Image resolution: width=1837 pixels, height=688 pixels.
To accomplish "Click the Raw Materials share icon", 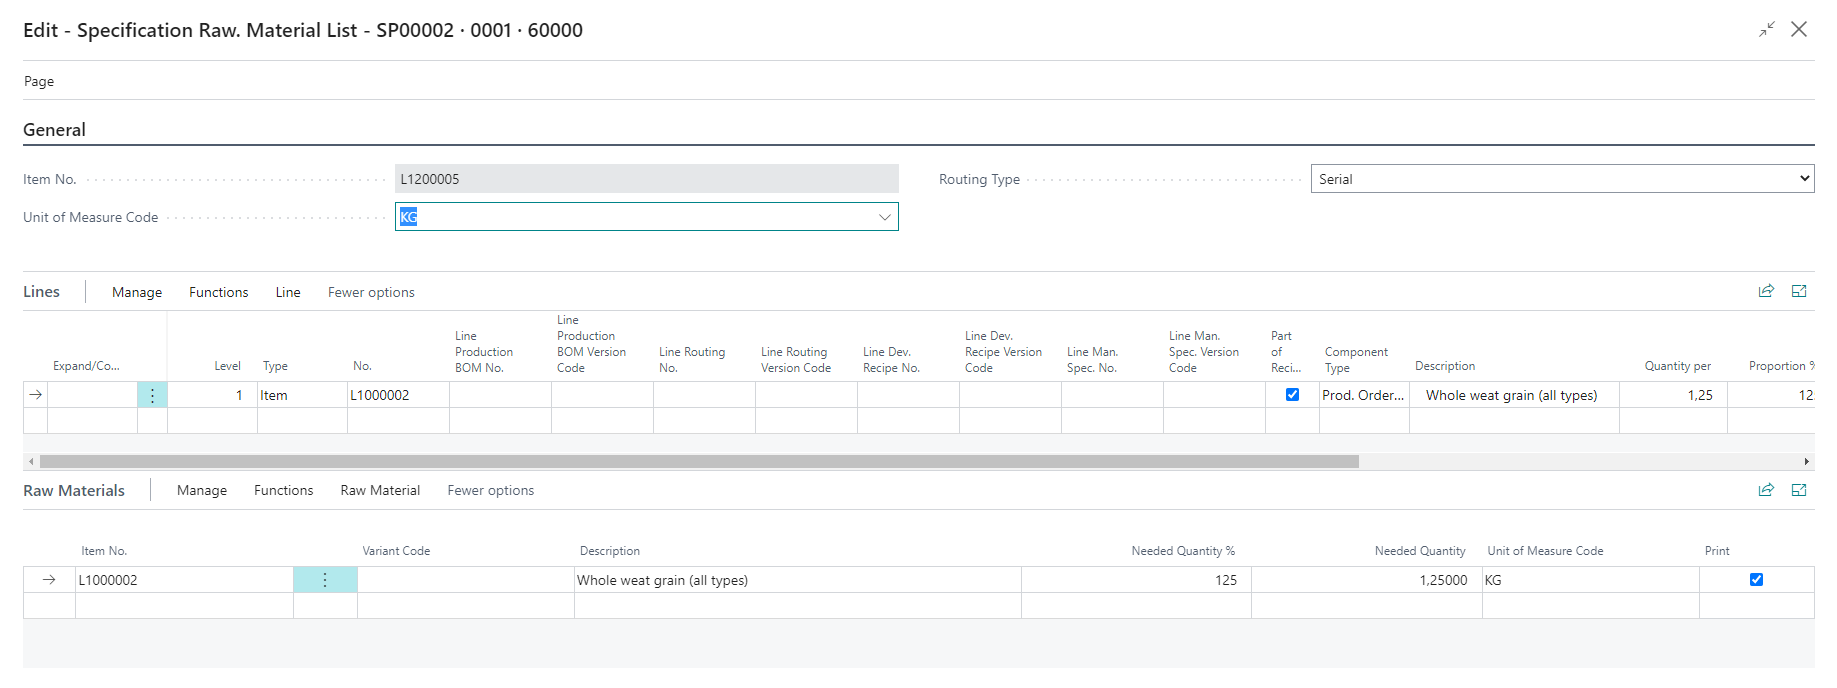I will pos(1766,489).
